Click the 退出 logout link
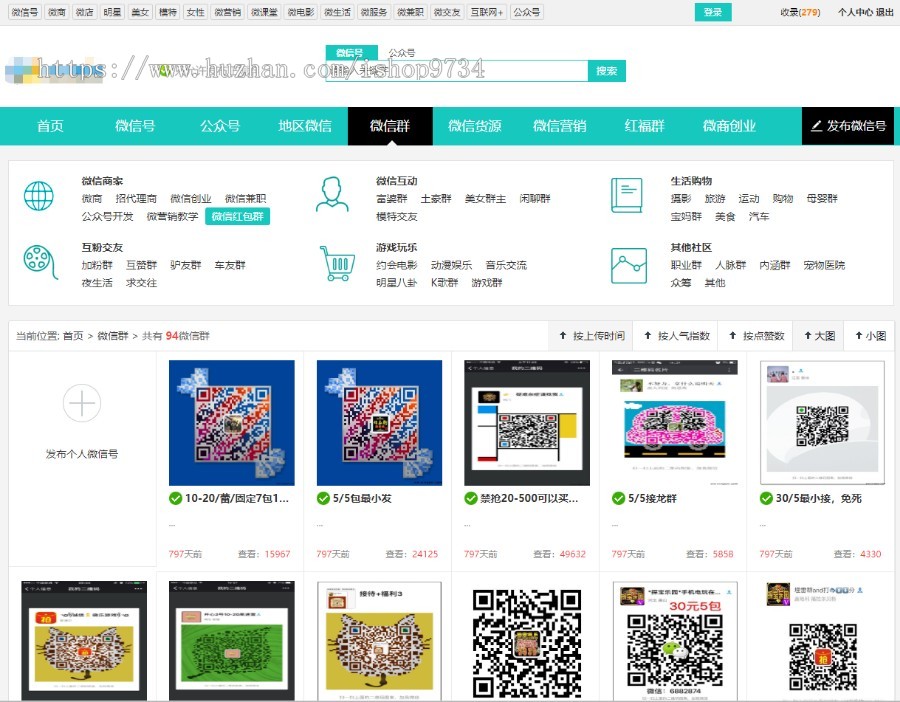This screenshot has width=900, height=702. point(885,12)
